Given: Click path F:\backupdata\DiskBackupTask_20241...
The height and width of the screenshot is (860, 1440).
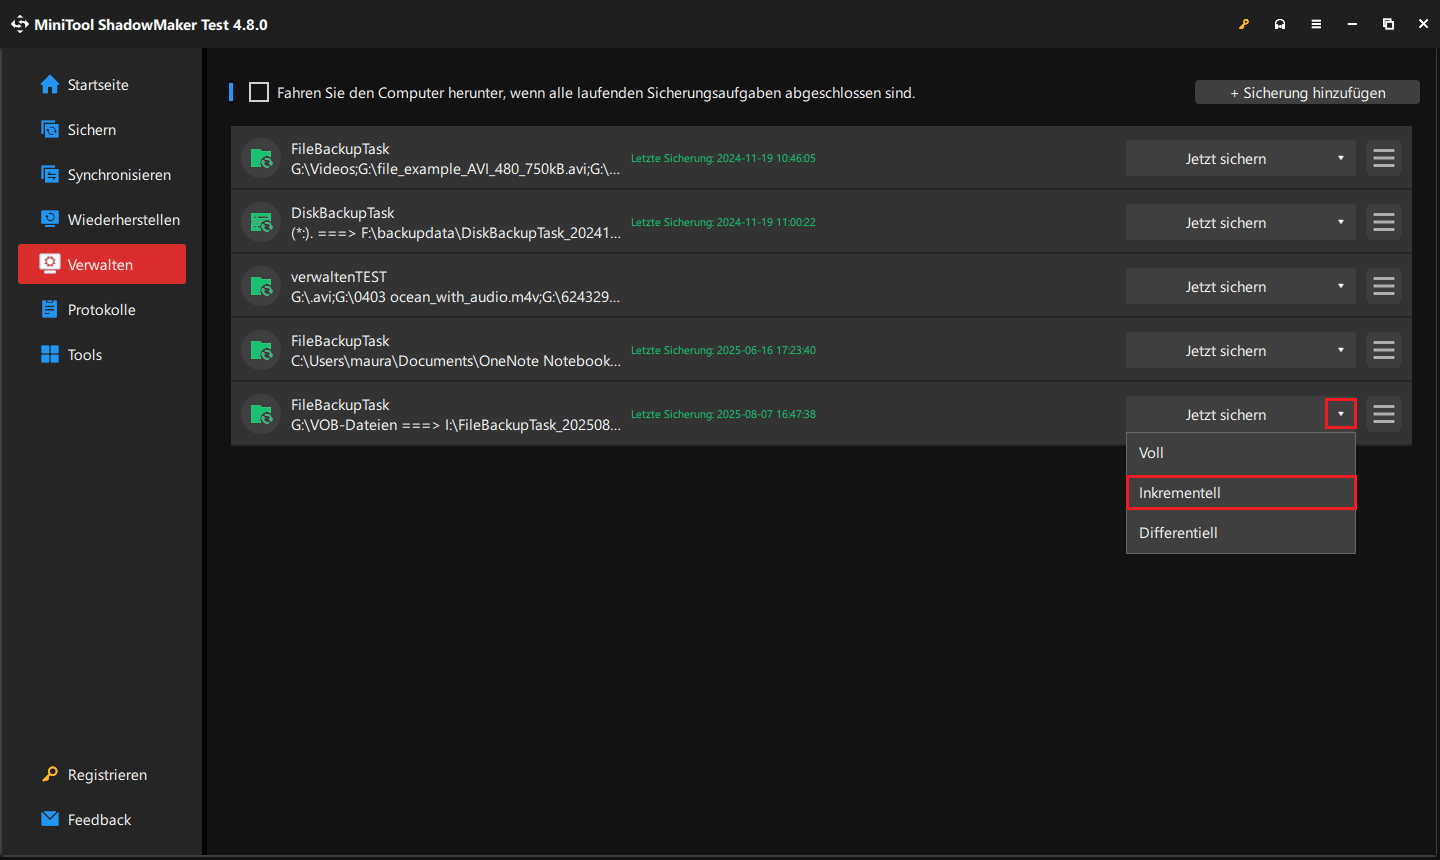Looking at the screenshot, I should point(456,233).
